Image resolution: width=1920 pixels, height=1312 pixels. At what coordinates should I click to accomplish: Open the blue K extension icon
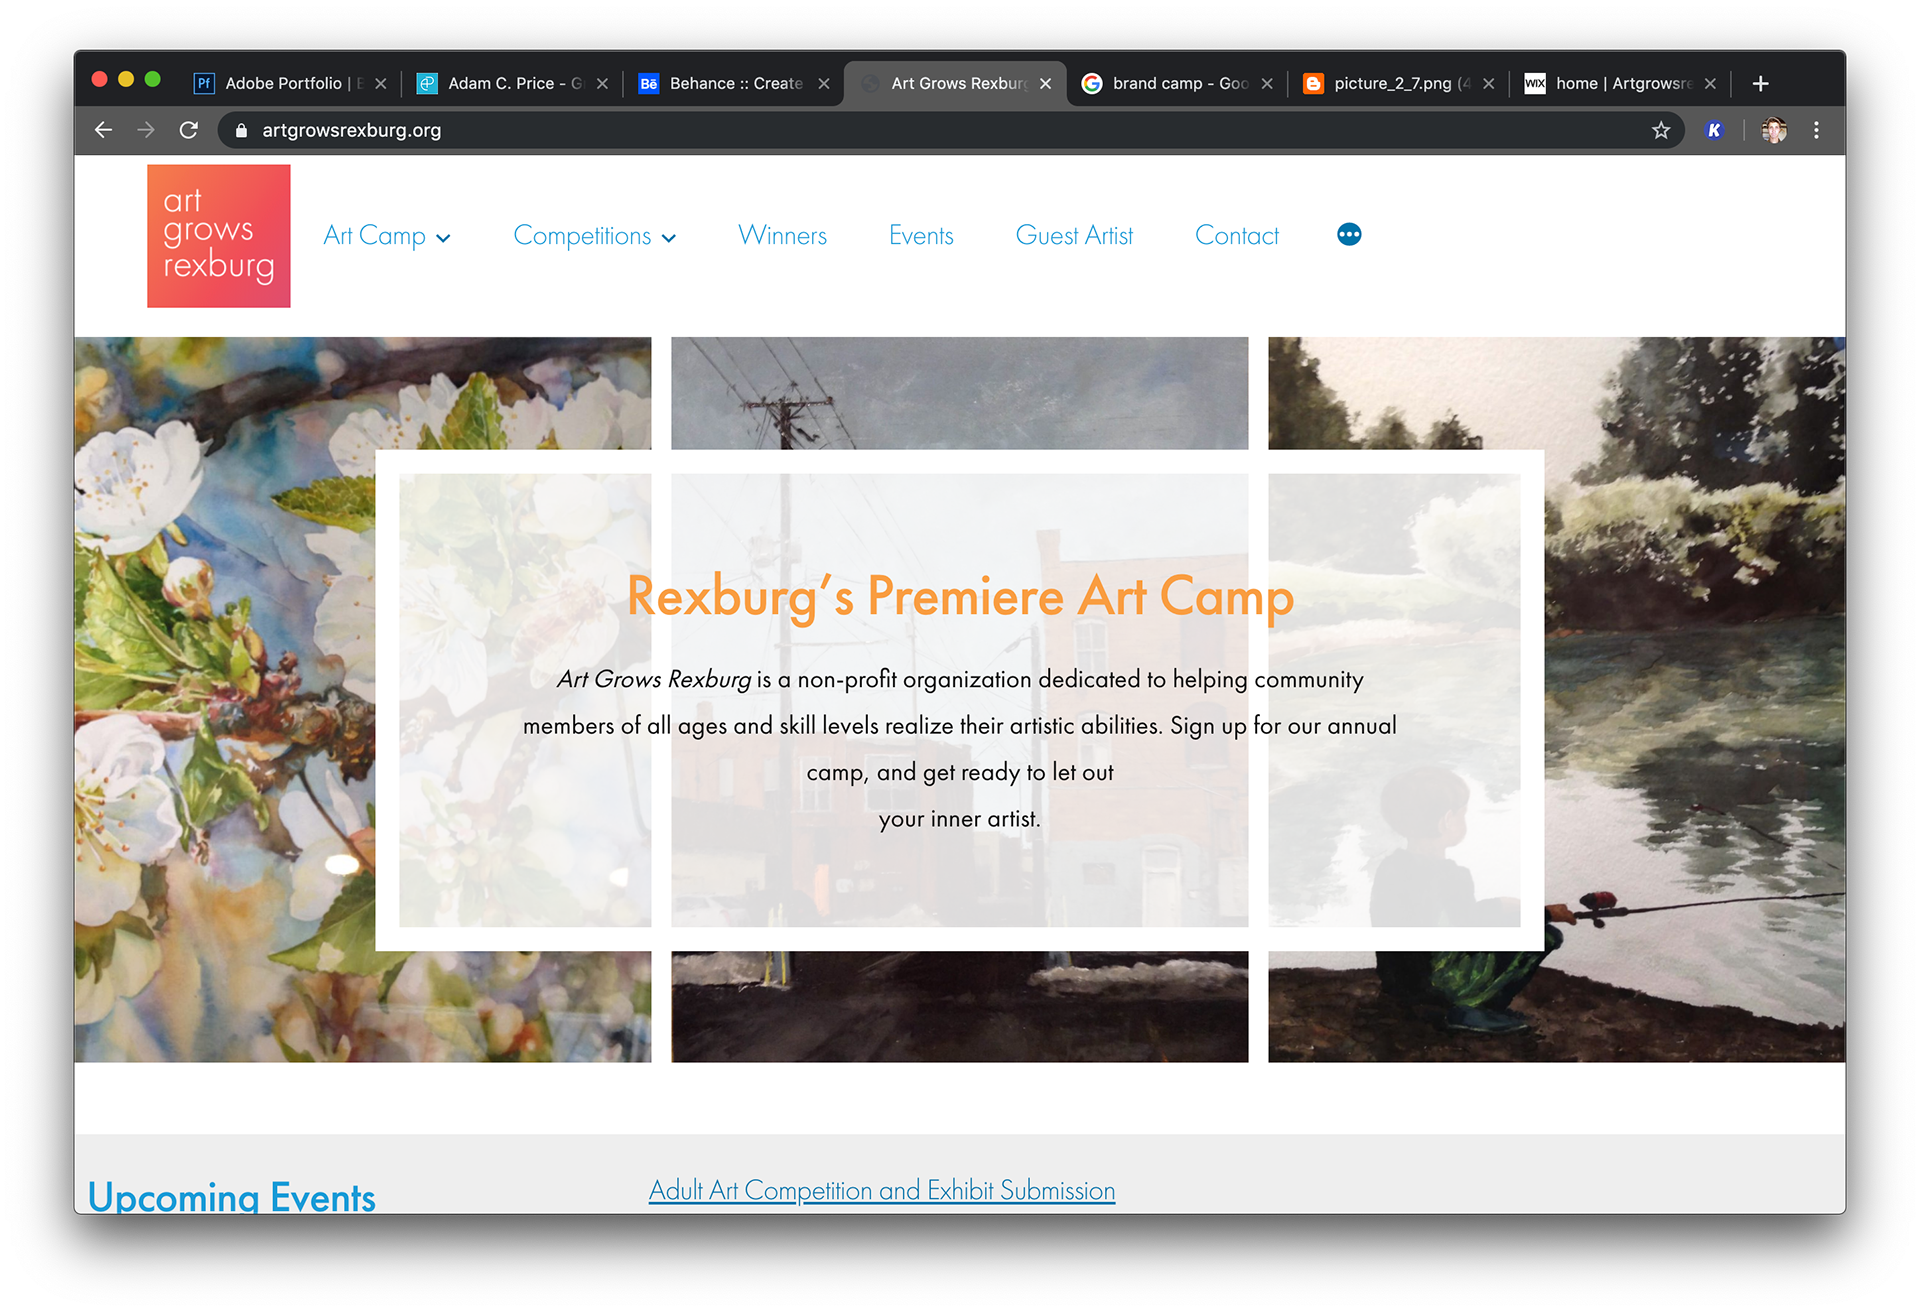pyautogui.click(x=1714, y=130)
